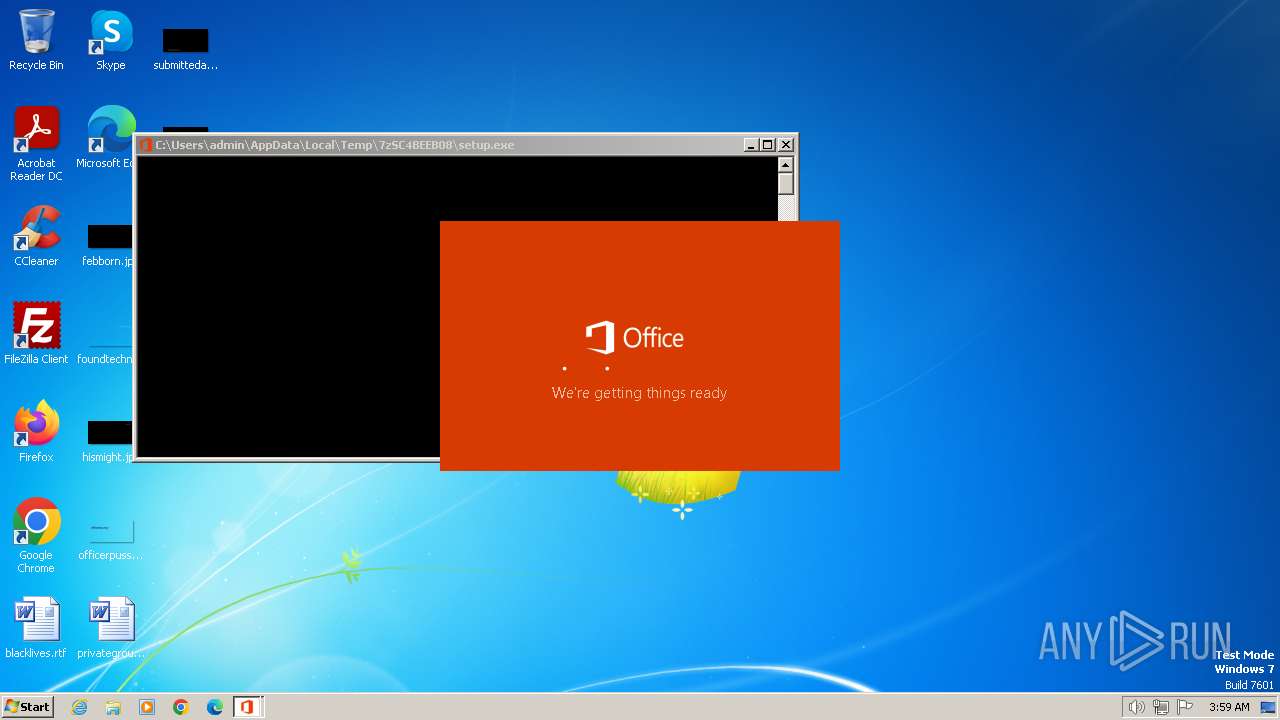This screenshot has width=1280, height=720.
Task: Open the blacklives.rtf document
Action: 36,628
